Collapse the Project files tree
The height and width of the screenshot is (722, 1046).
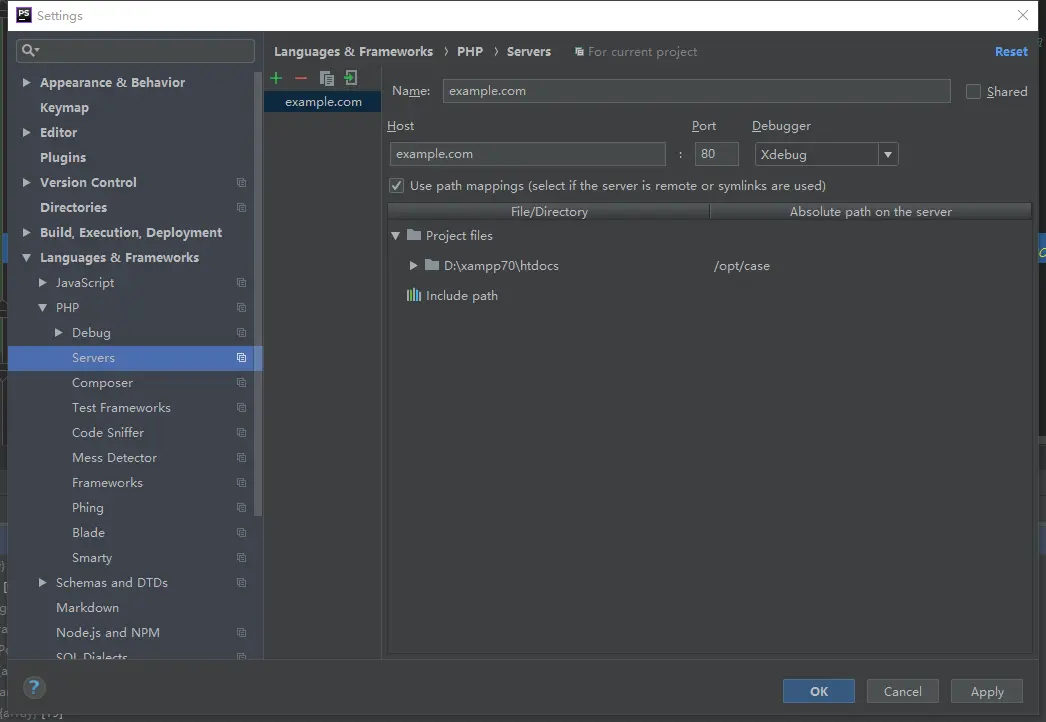coord(395,236)
